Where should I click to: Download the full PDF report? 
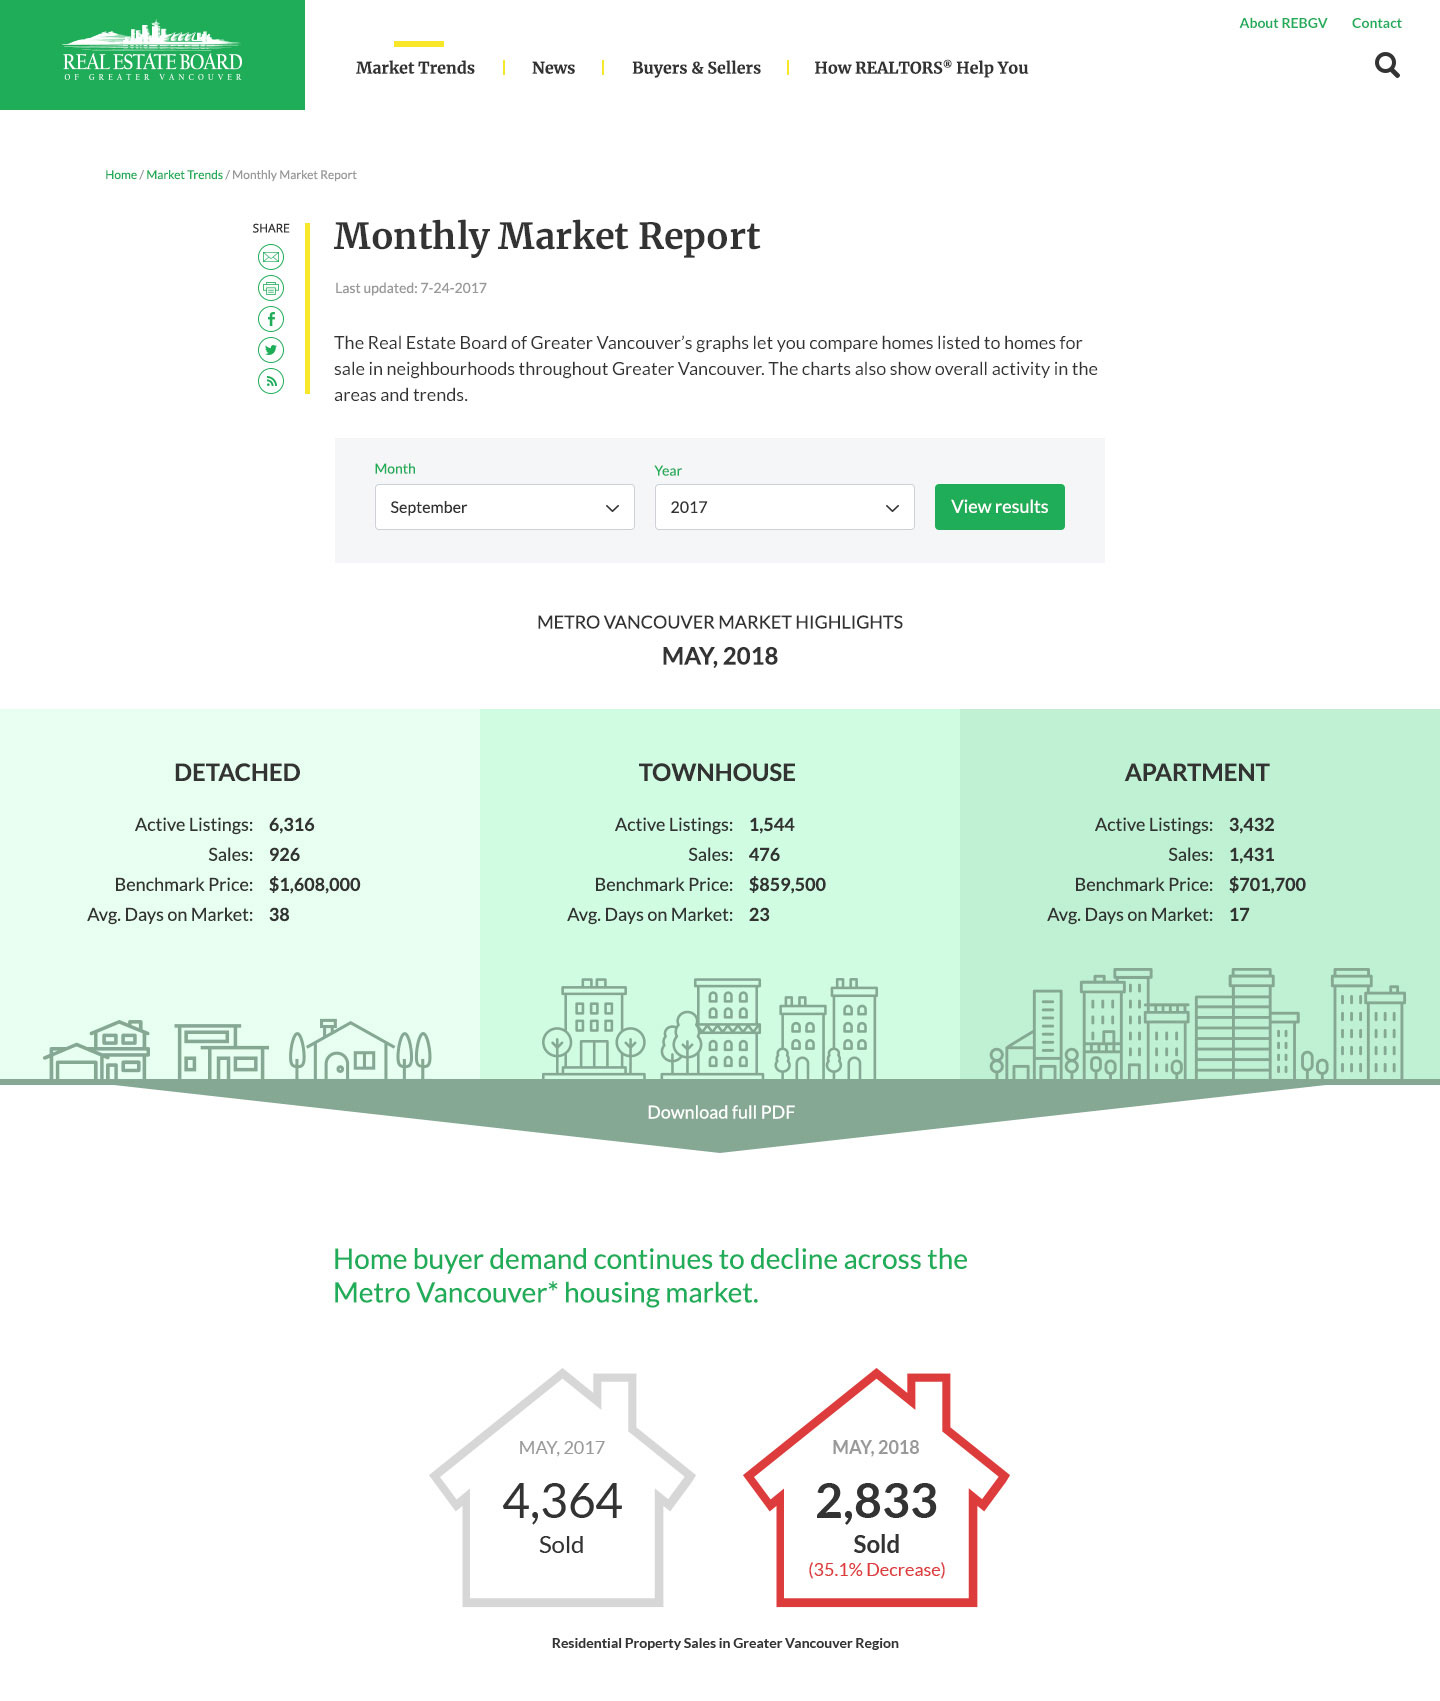[x=720, y=1112]
